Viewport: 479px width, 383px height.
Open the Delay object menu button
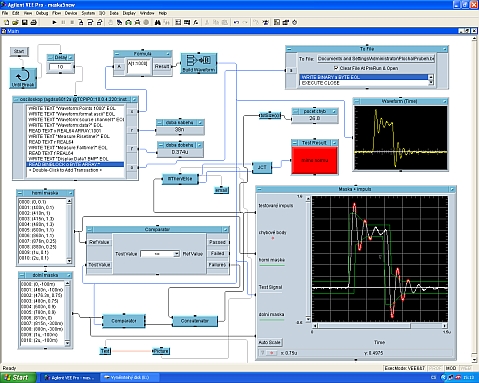pos(51,57)
